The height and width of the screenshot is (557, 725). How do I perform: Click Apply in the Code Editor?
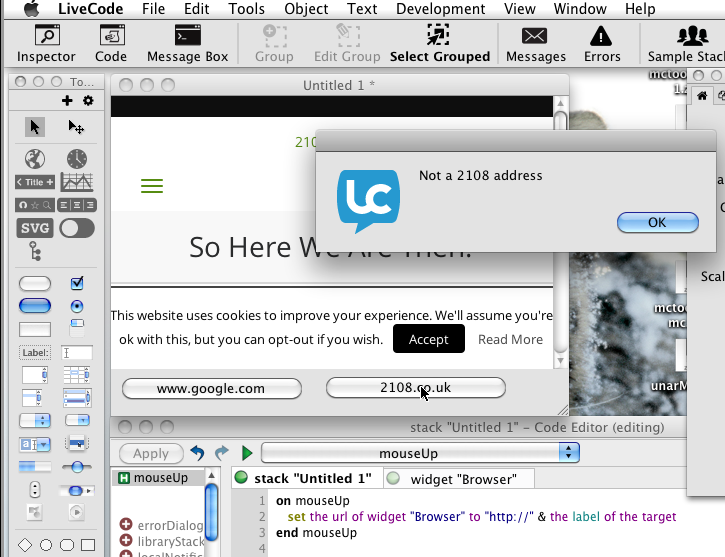click(151, 453)
